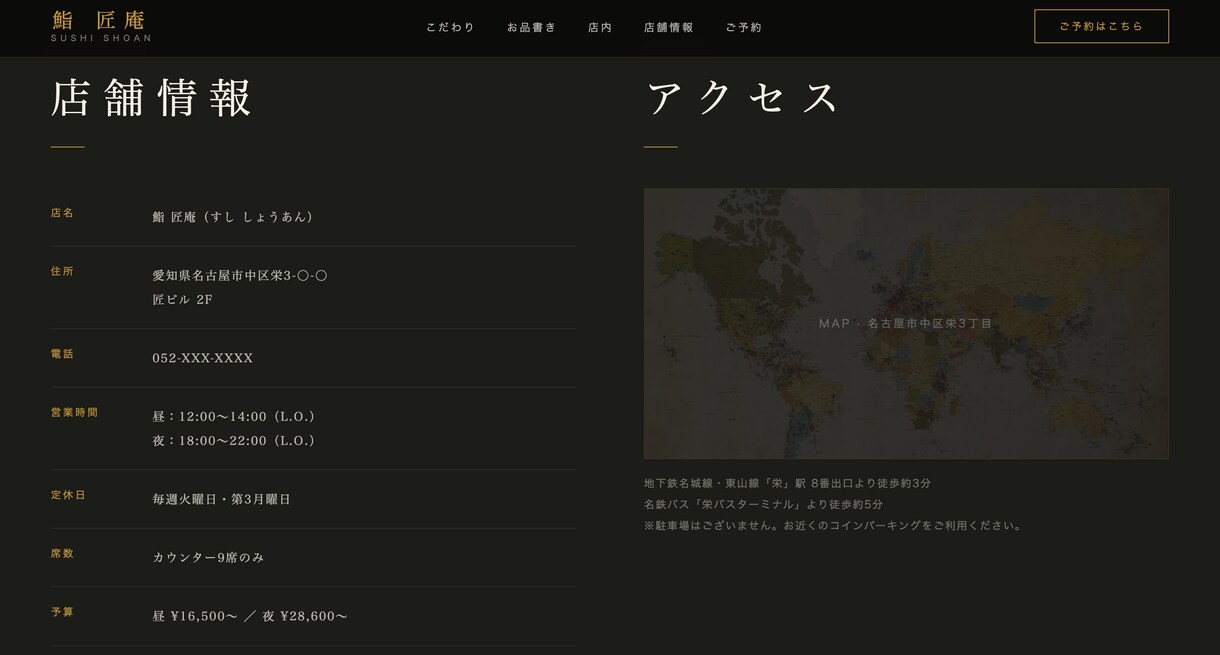Click the 名鉄バス 栄バスターミナル access line
Screen dimensions: 1220x655
tap(763, 504)
